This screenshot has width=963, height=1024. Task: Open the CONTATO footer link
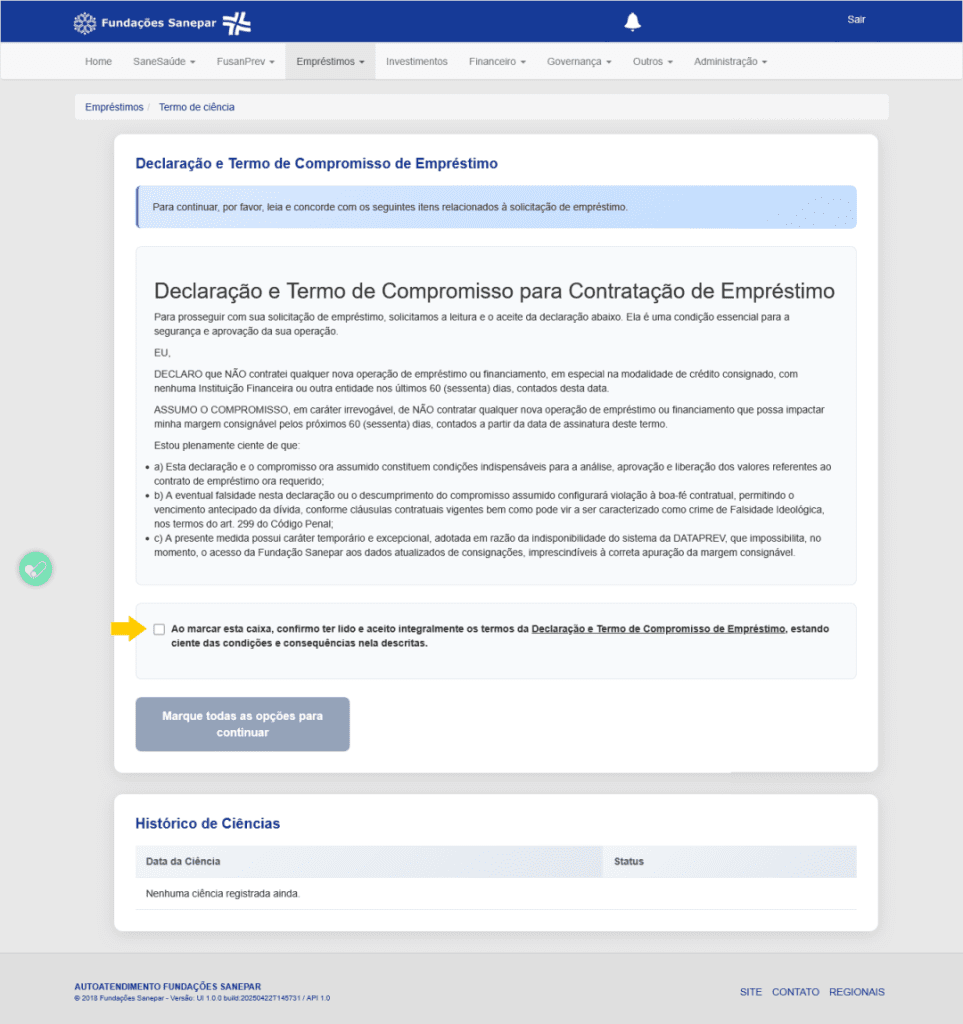tap(795, 992)
